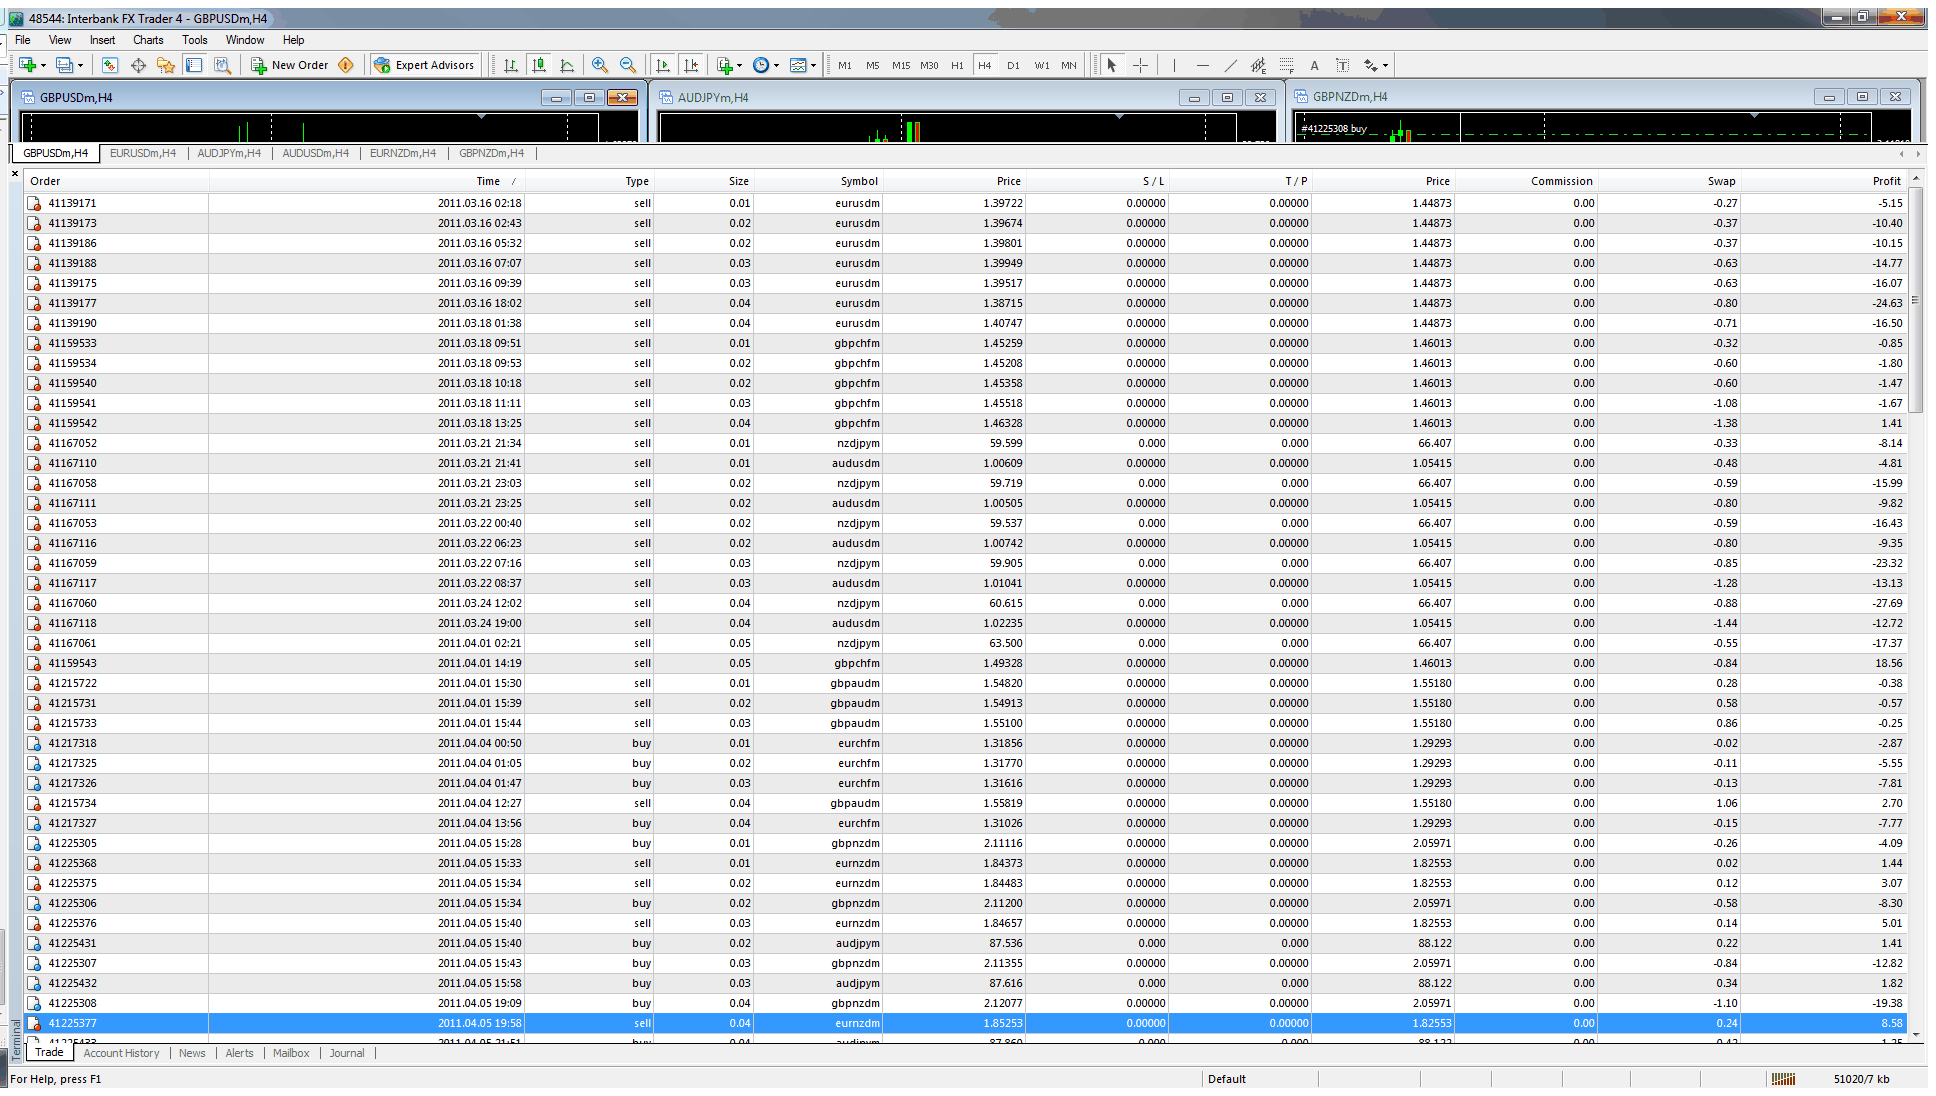Open the Charts menu
The width and height of the screenshot is (1936, 1096).
(148, 40)
